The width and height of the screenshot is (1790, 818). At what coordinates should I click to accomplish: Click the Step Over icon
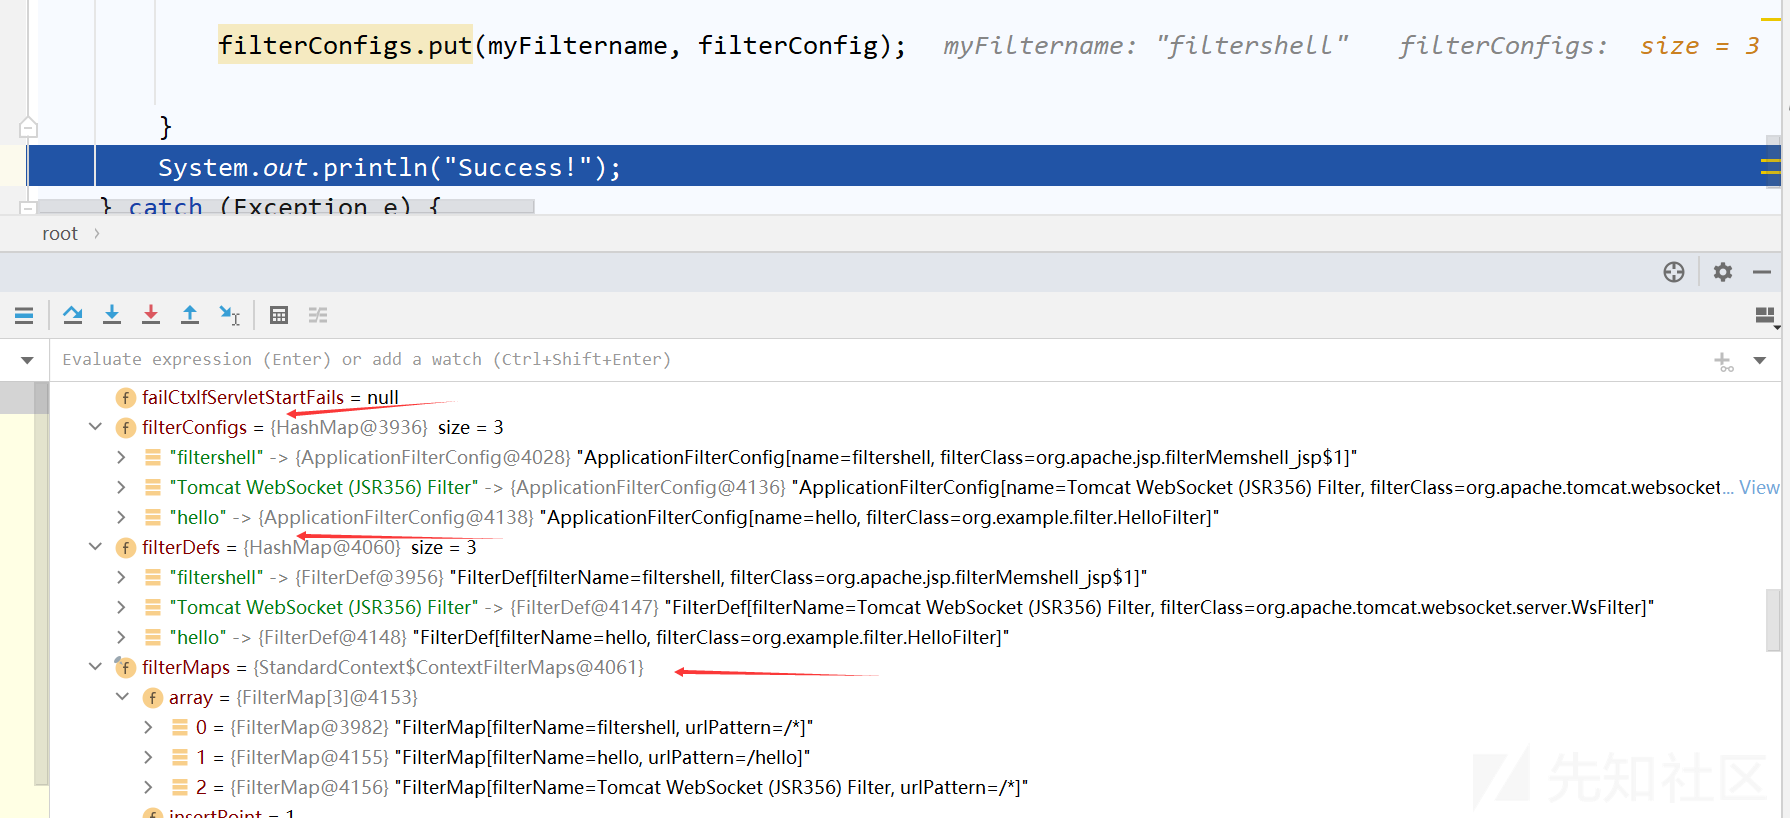(73, 316)
